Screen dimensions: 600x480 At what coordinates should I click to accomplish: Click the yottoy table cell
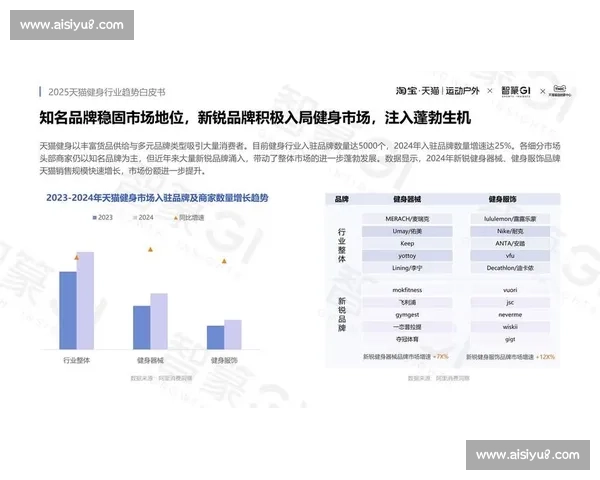click(407, 256)
